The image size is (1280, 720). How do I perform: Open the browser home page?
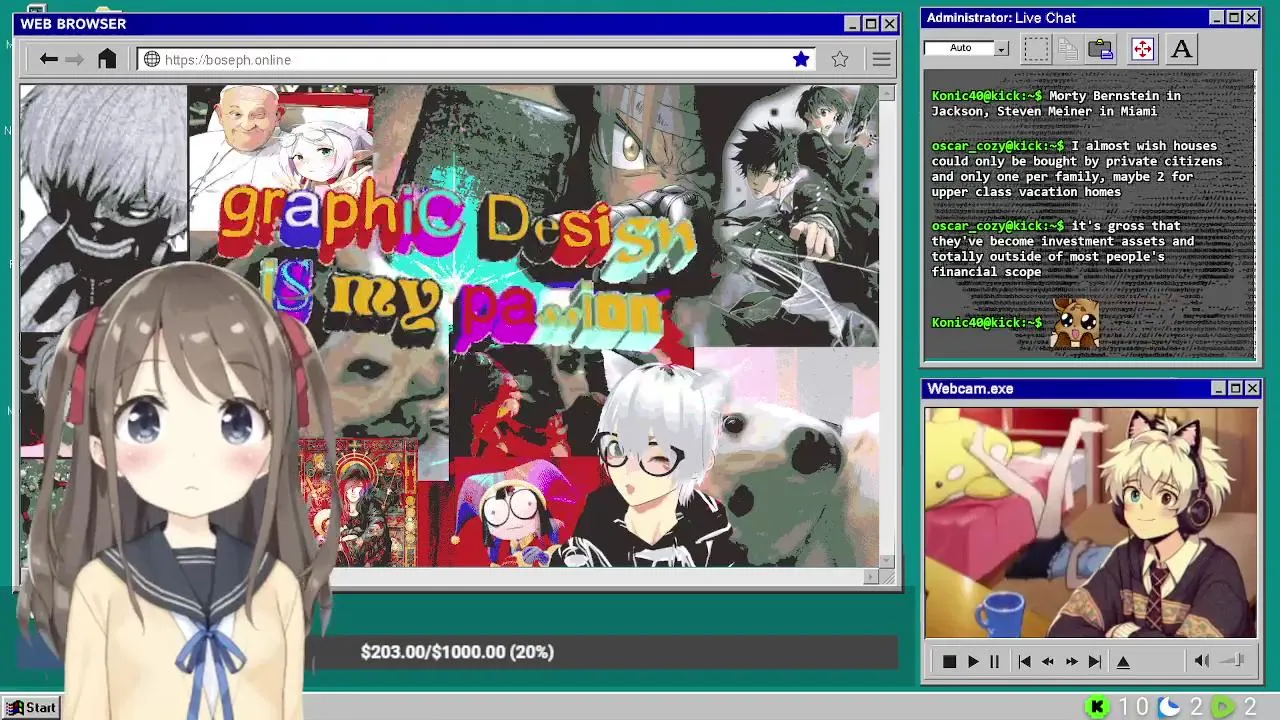[x=107, y=60]
